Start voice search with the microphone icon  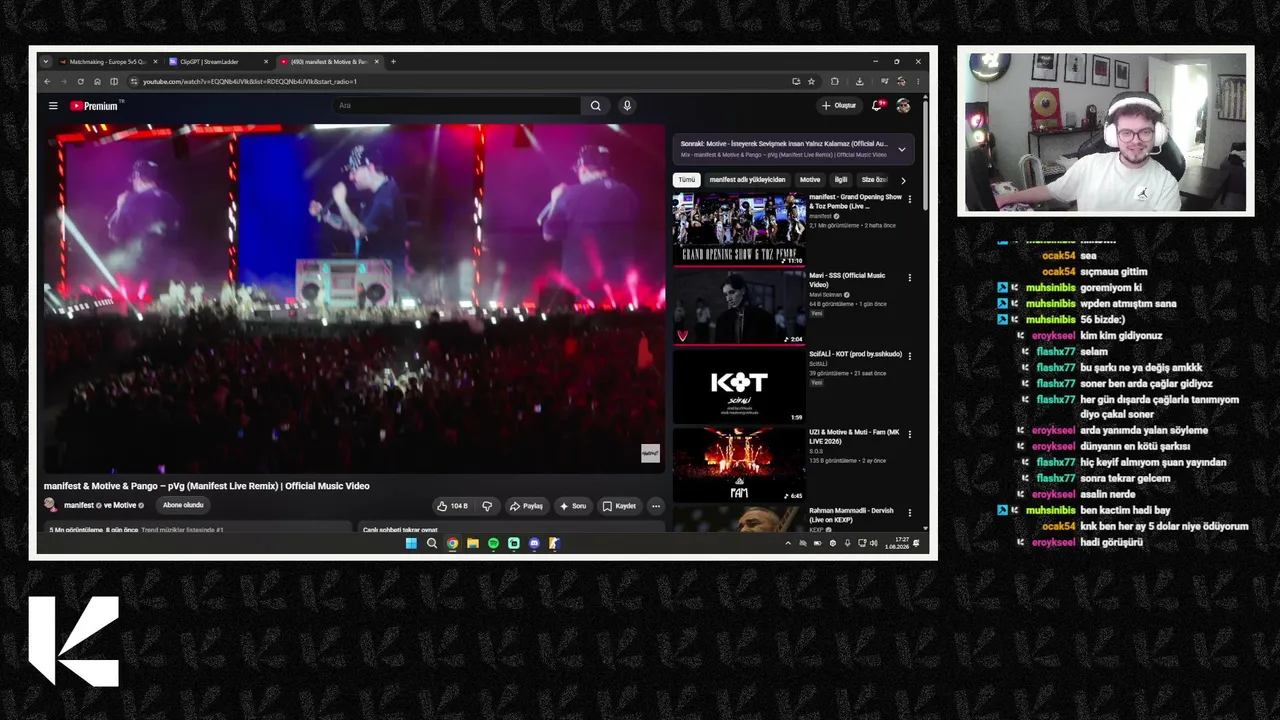(x=627, y=106)
